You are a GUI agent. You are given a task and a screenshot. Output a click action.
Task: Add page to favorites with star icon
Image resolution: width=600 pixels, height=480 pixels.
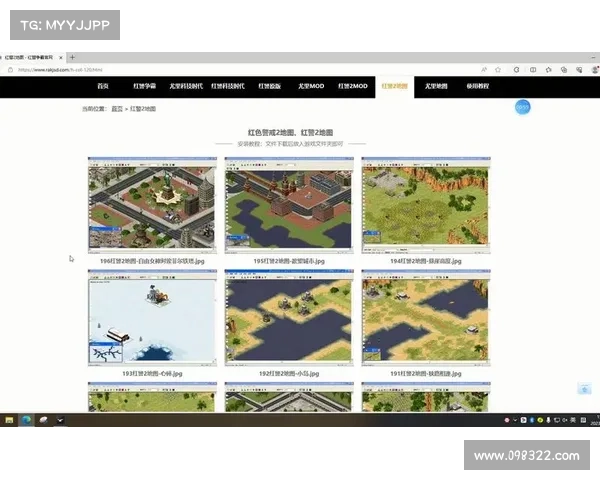(498, 70)
